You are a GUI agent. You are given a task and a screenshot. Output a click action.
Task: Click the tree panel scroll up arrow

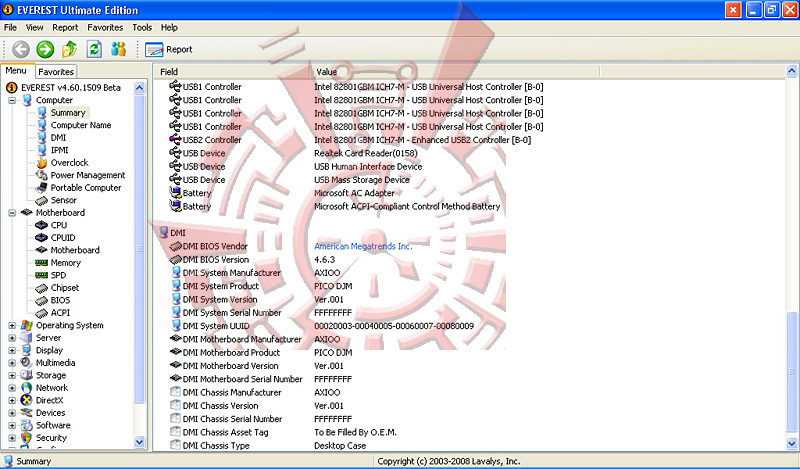pyautogui.click(x=139, y=88)
